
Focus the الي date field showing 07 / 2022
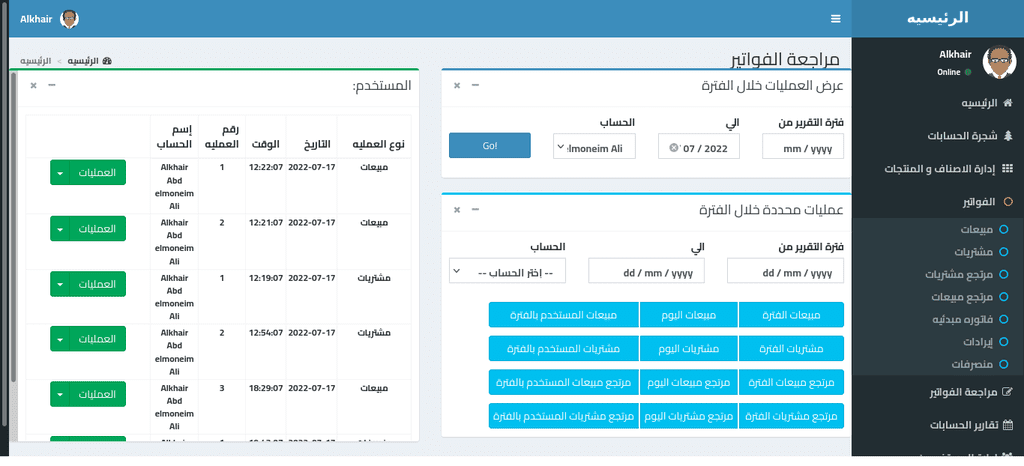click(698, 146)
